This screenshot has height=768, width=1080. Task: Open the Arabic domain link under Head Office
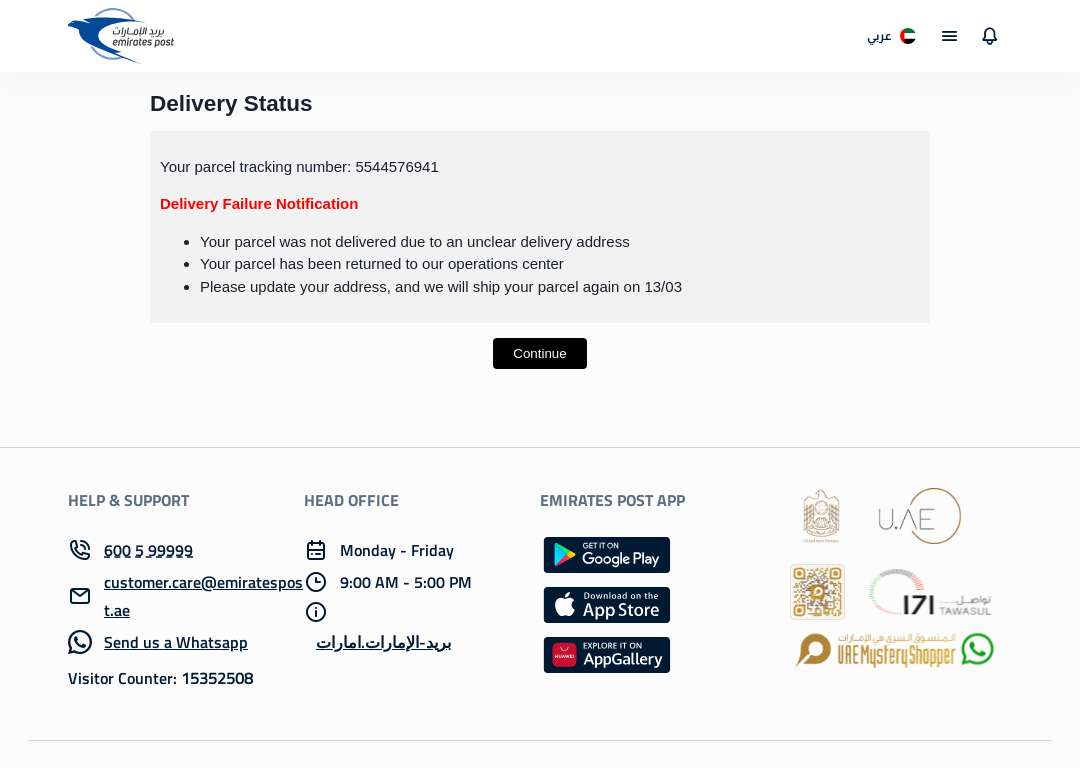point(384,643)
